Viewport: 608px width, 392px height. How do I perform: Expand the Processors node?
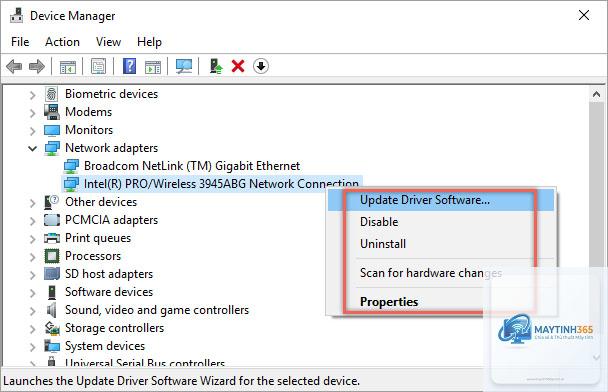pyautogui.click(x=33, y=257)
